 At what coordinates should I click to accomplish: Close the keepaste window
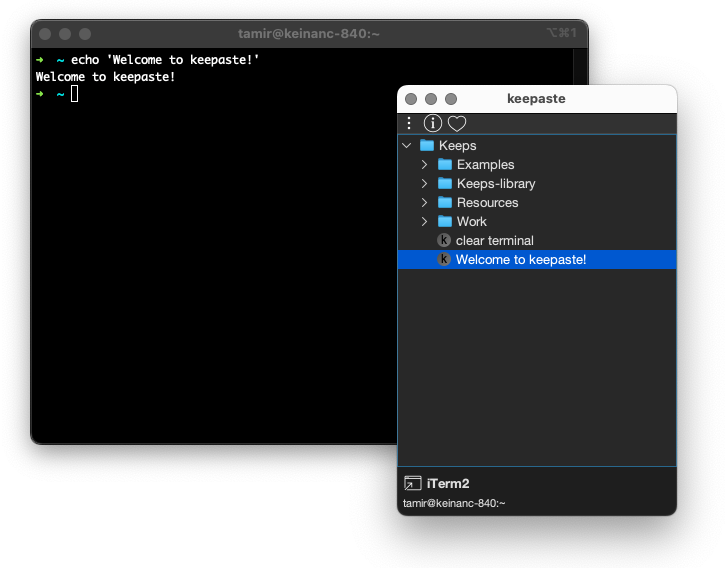[x=411, y=99]
